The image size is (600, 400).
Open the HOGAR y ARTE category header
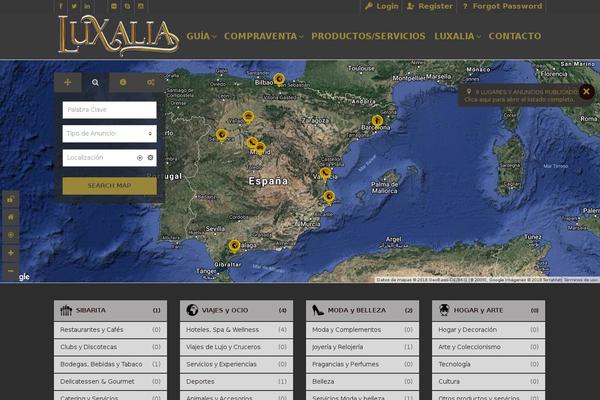[489, 310]
